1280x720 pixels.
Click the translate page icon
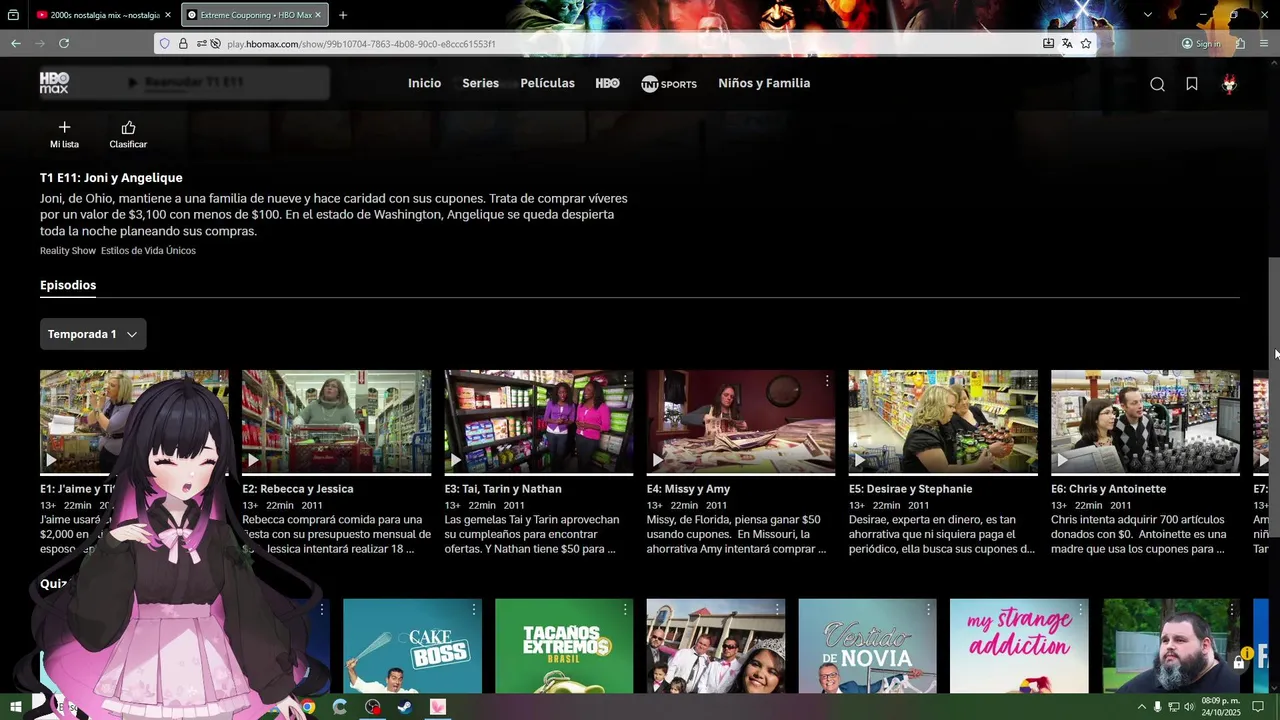pos(1067,44)
